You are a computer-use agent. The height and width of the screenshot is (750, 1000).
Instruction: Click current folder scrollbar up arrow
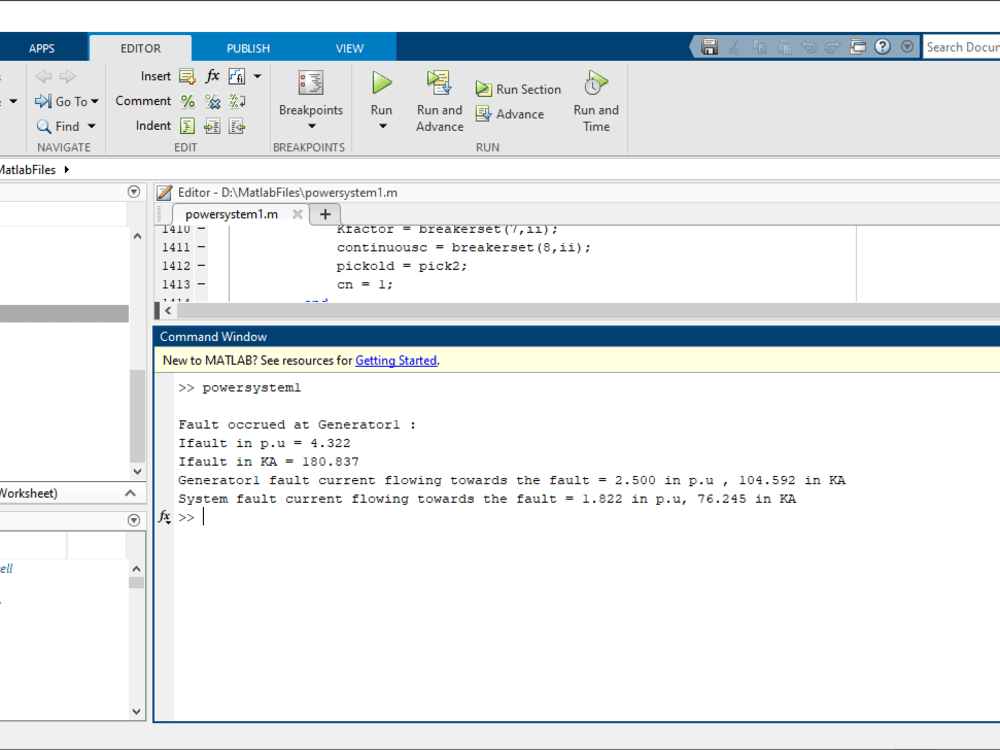pos(137,236)
